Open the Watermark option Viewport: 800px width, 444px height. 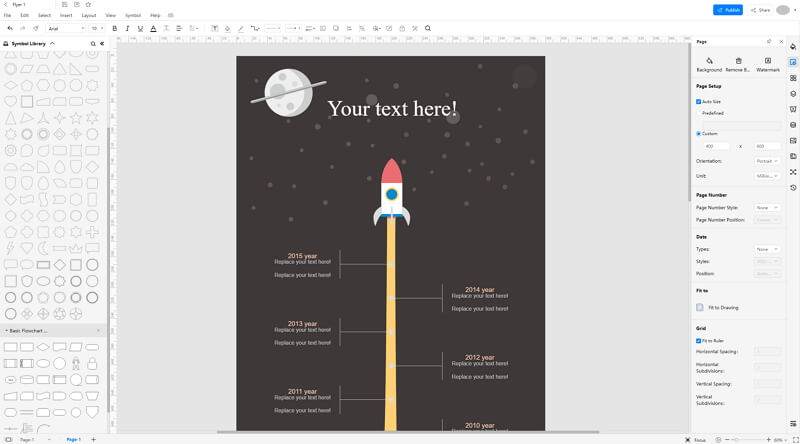coord(767,64)
